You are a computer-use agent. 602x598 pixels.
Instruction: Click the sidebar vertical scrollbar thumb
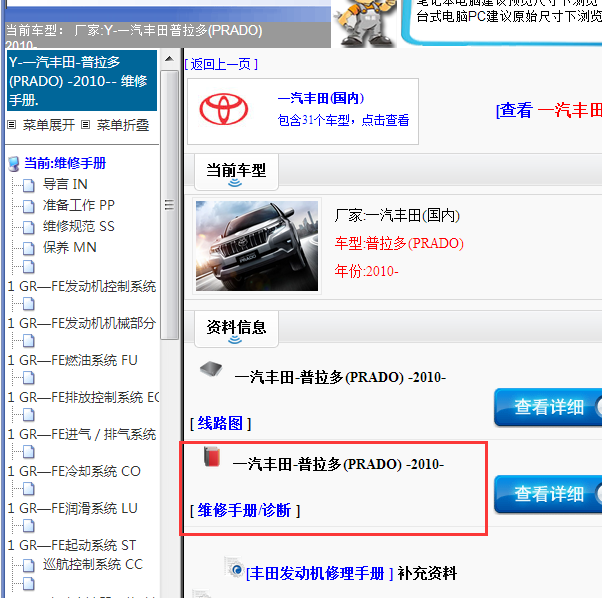(x=169, y=205)
